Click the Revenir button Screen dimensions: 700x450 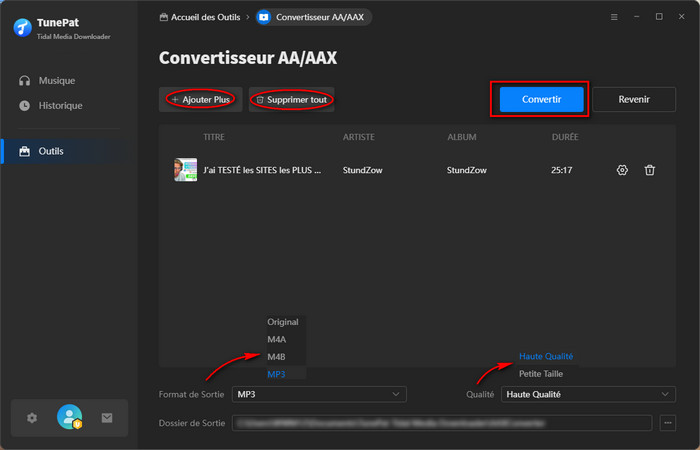pyautogui.click(x=634, y=99)
